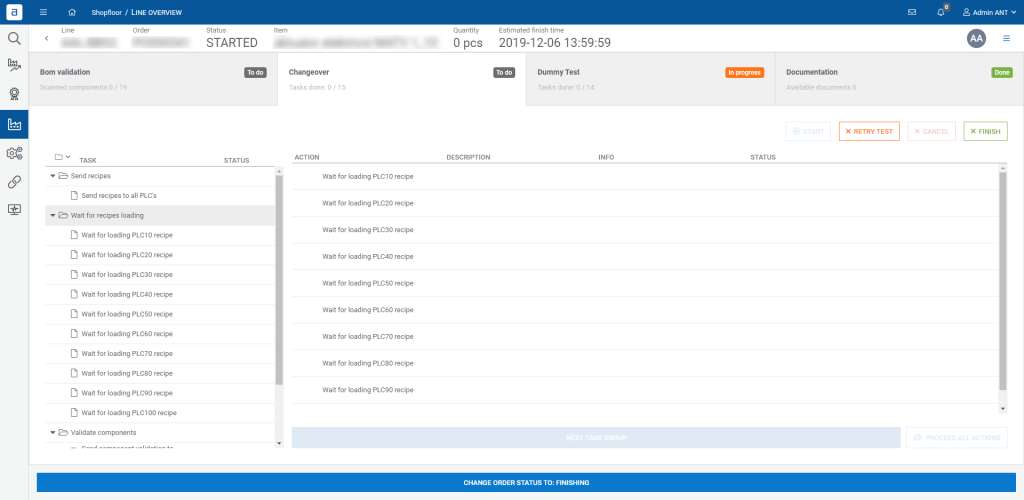Select PLC50 recipe task in tree
Screen dimensions: 1024x500
pos(160,314)
